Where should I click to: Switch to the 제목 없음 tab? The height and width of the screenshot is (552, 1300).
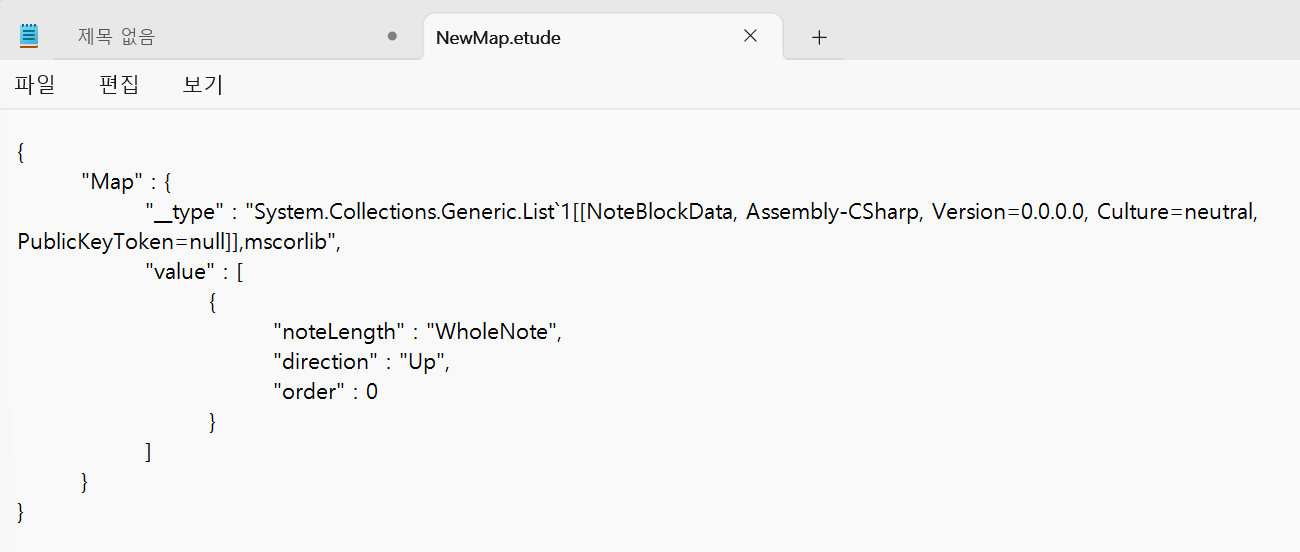[117, 37]
